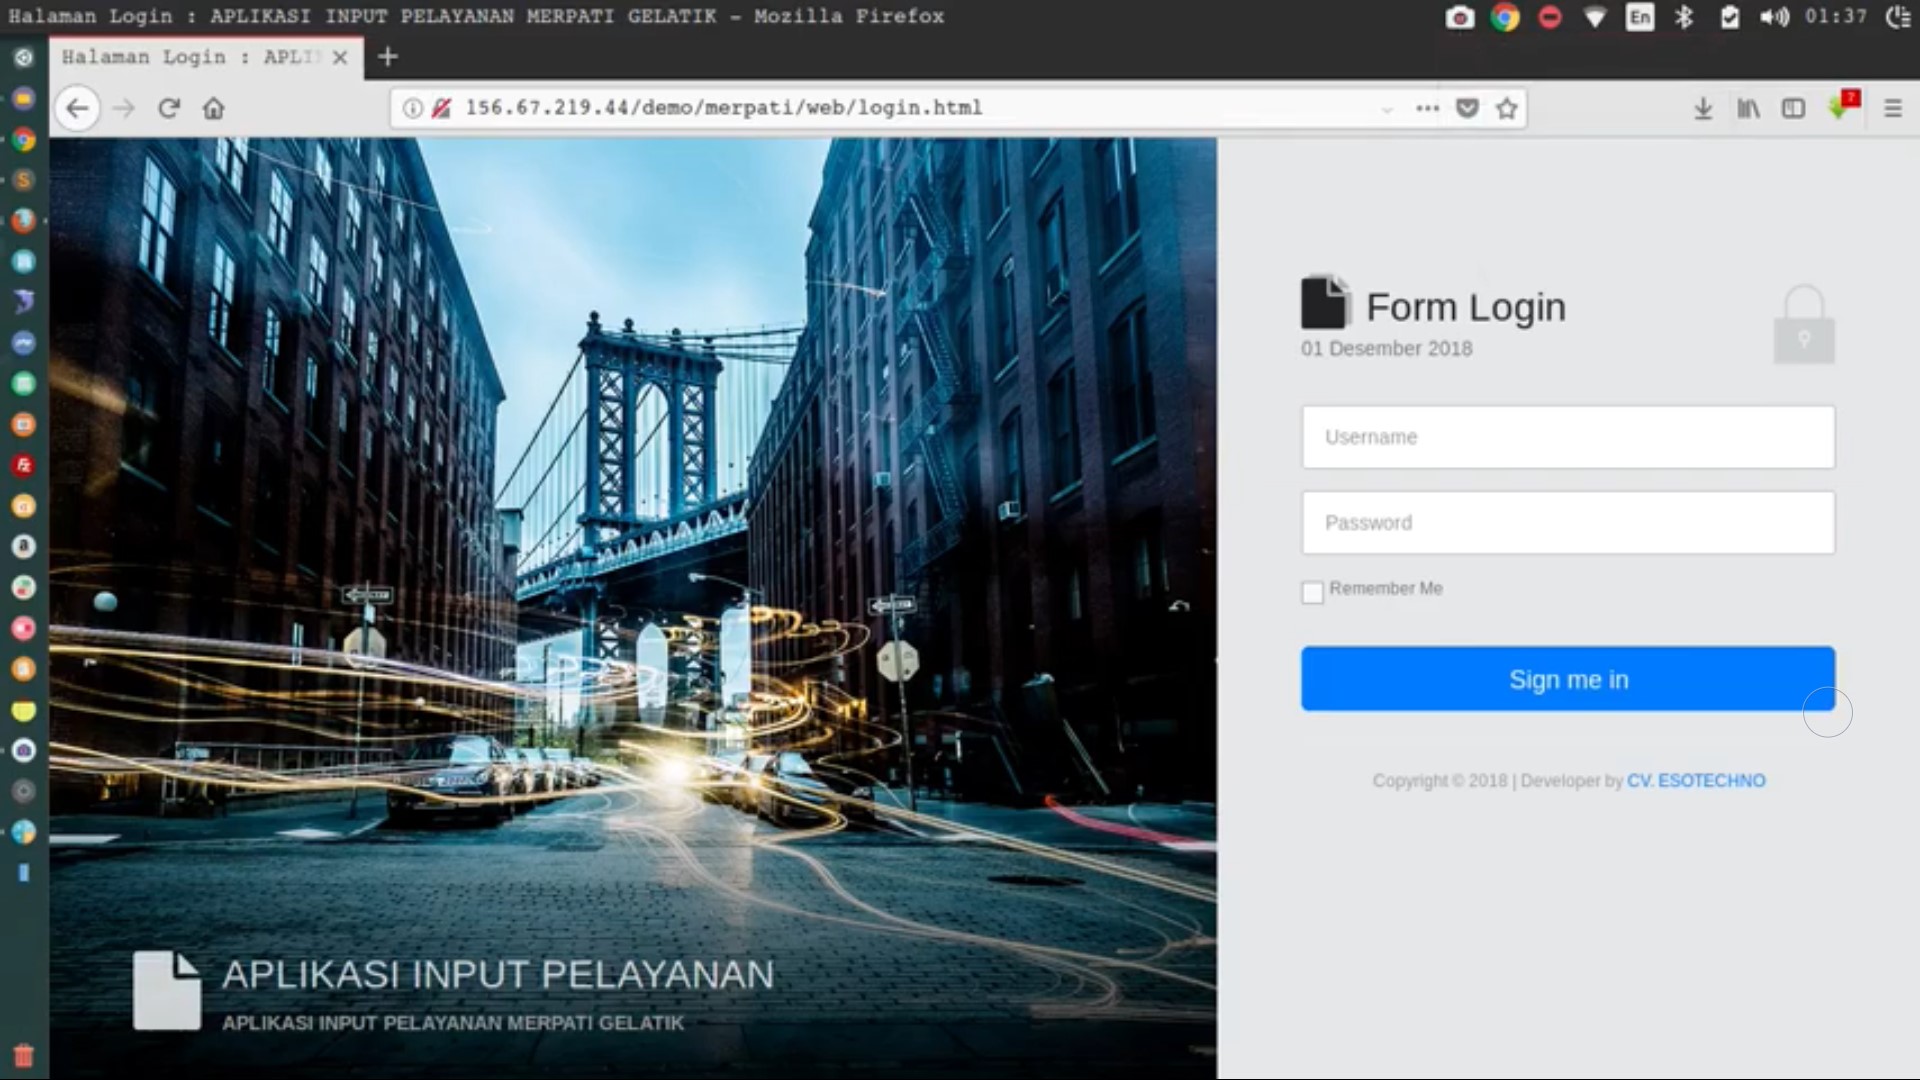Open the CV. ESOTECHNO developer link
Image resolution: width=1920 pixels, height=1080 pixels.
click(1695, 780)
